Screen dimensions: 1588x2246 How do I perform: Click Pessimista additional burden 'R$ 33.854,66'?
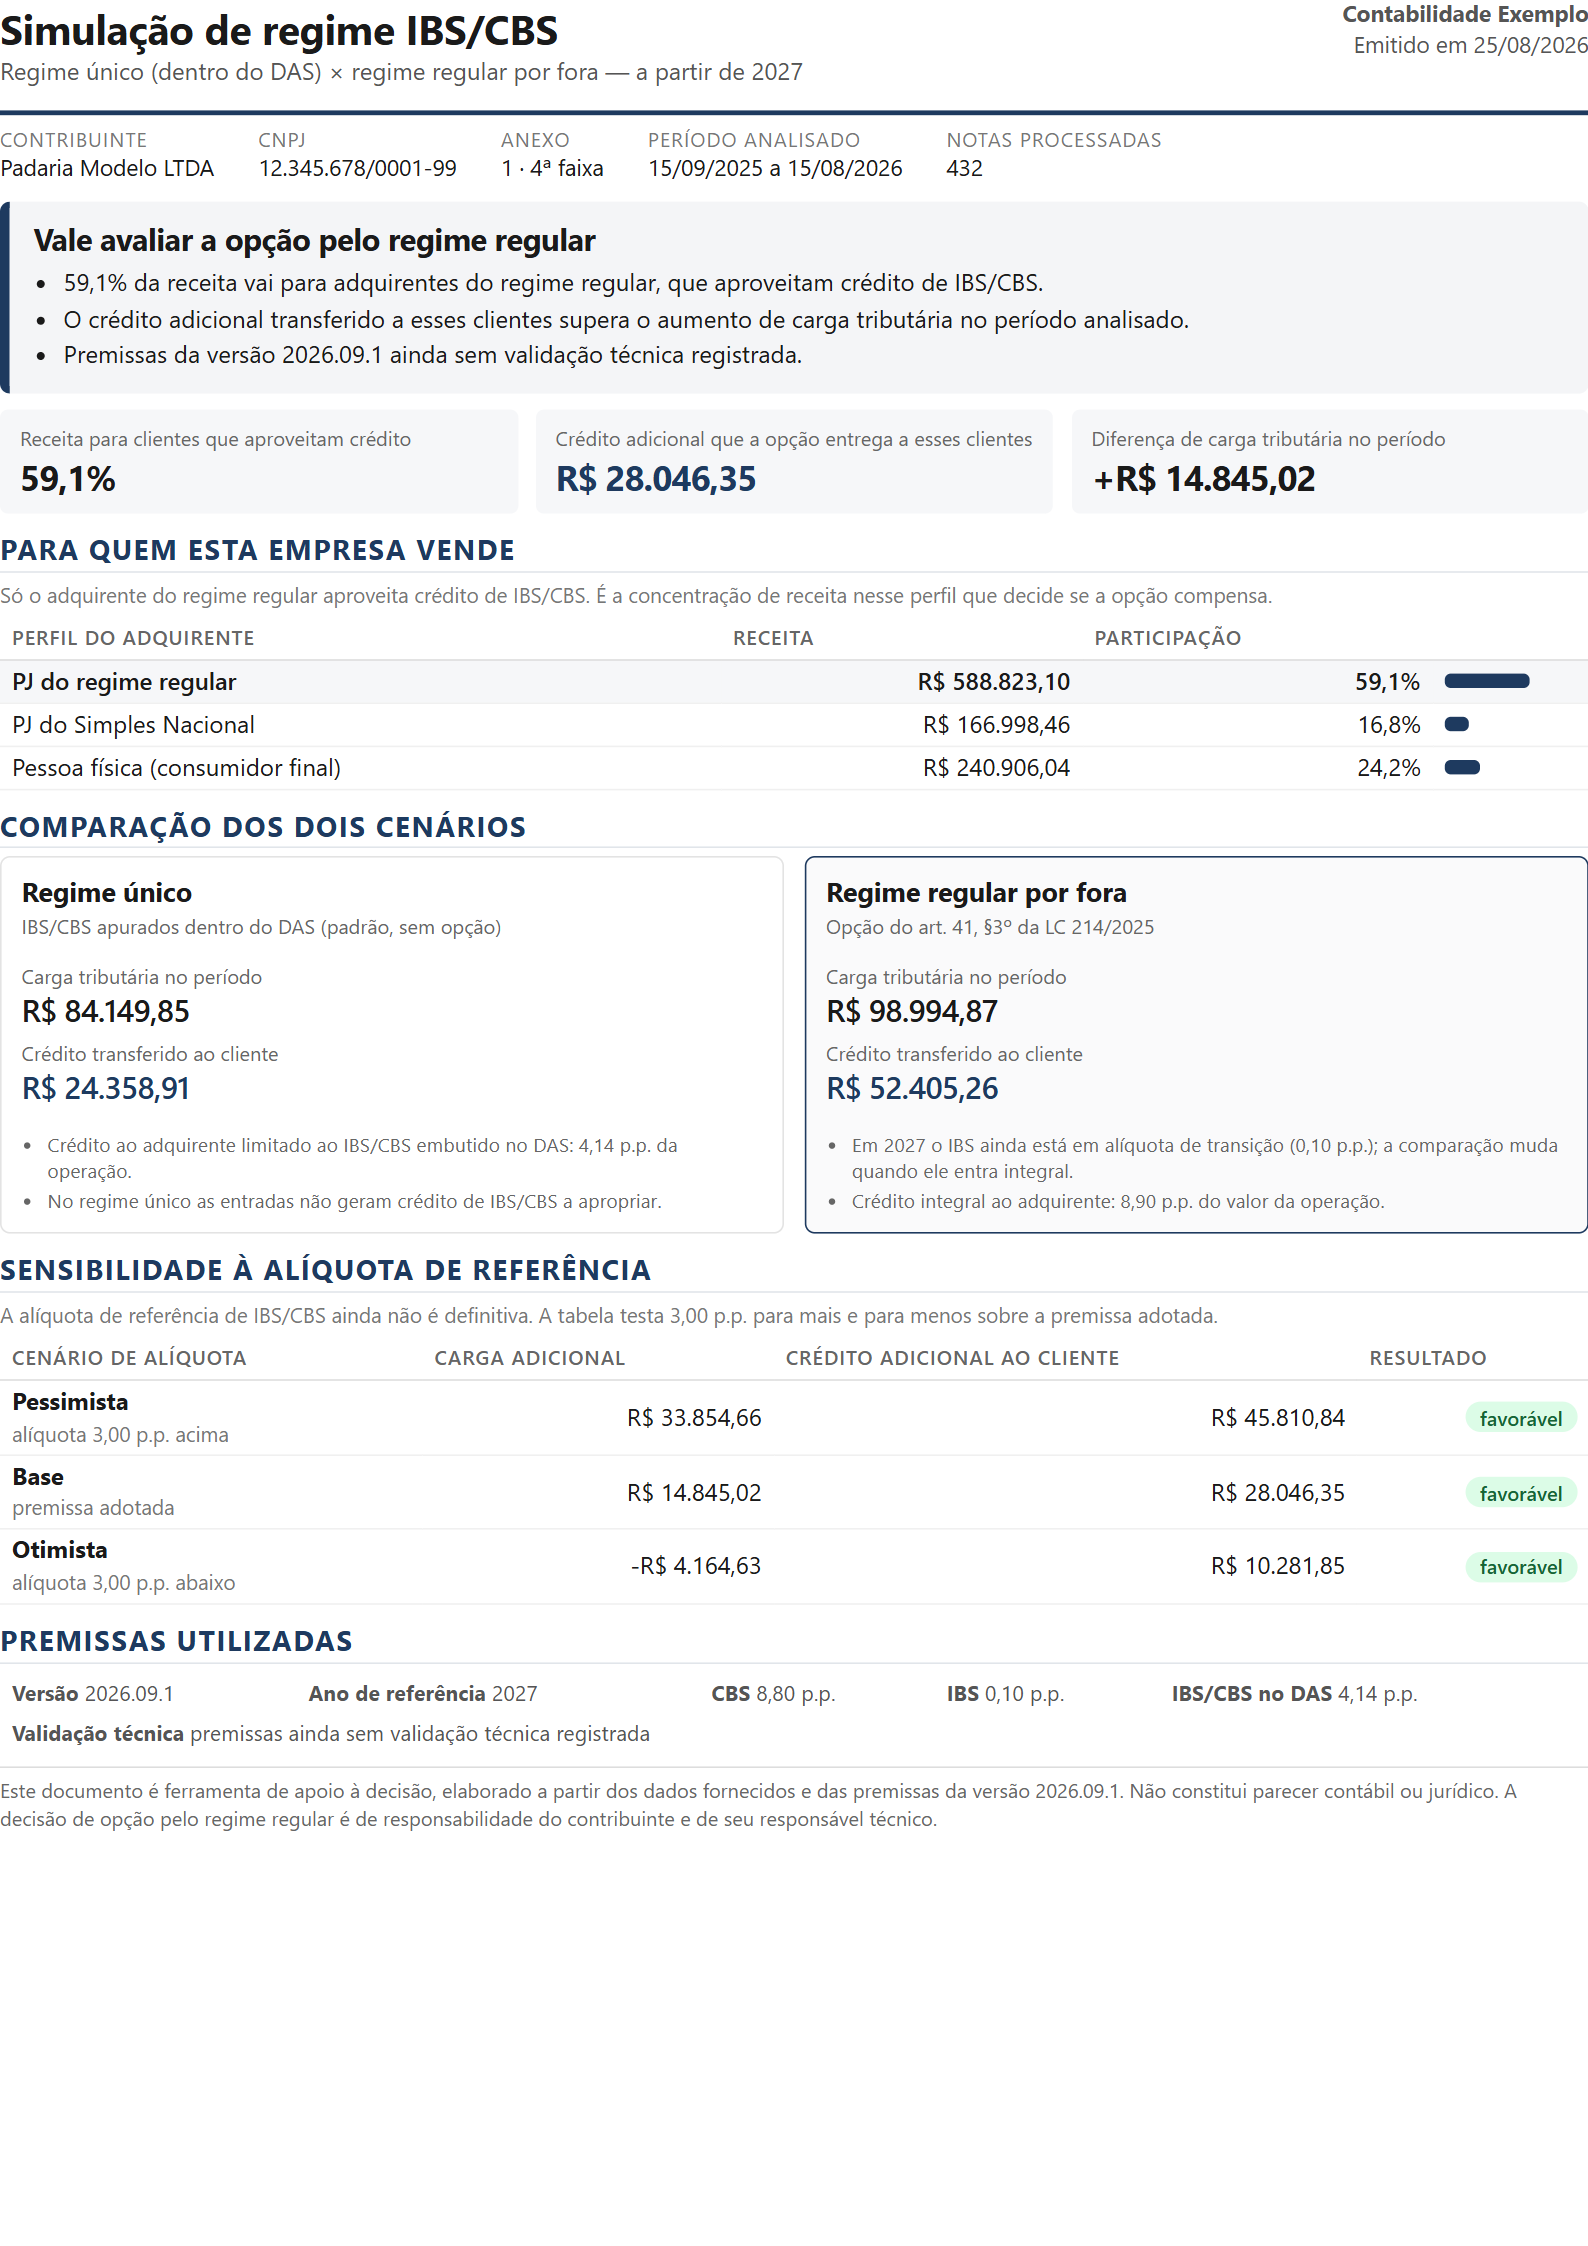[x=694, y=1418]
